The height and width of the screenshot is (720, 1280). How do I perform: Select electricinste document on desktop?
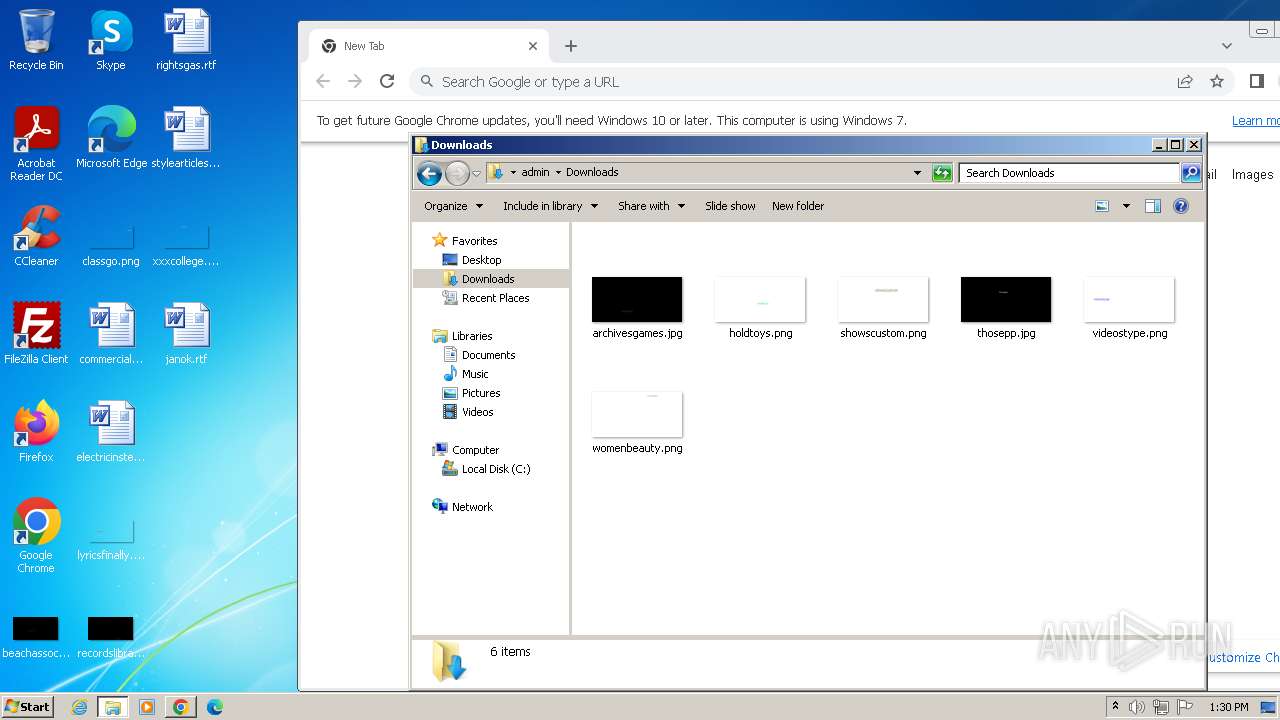click(111, 432)
